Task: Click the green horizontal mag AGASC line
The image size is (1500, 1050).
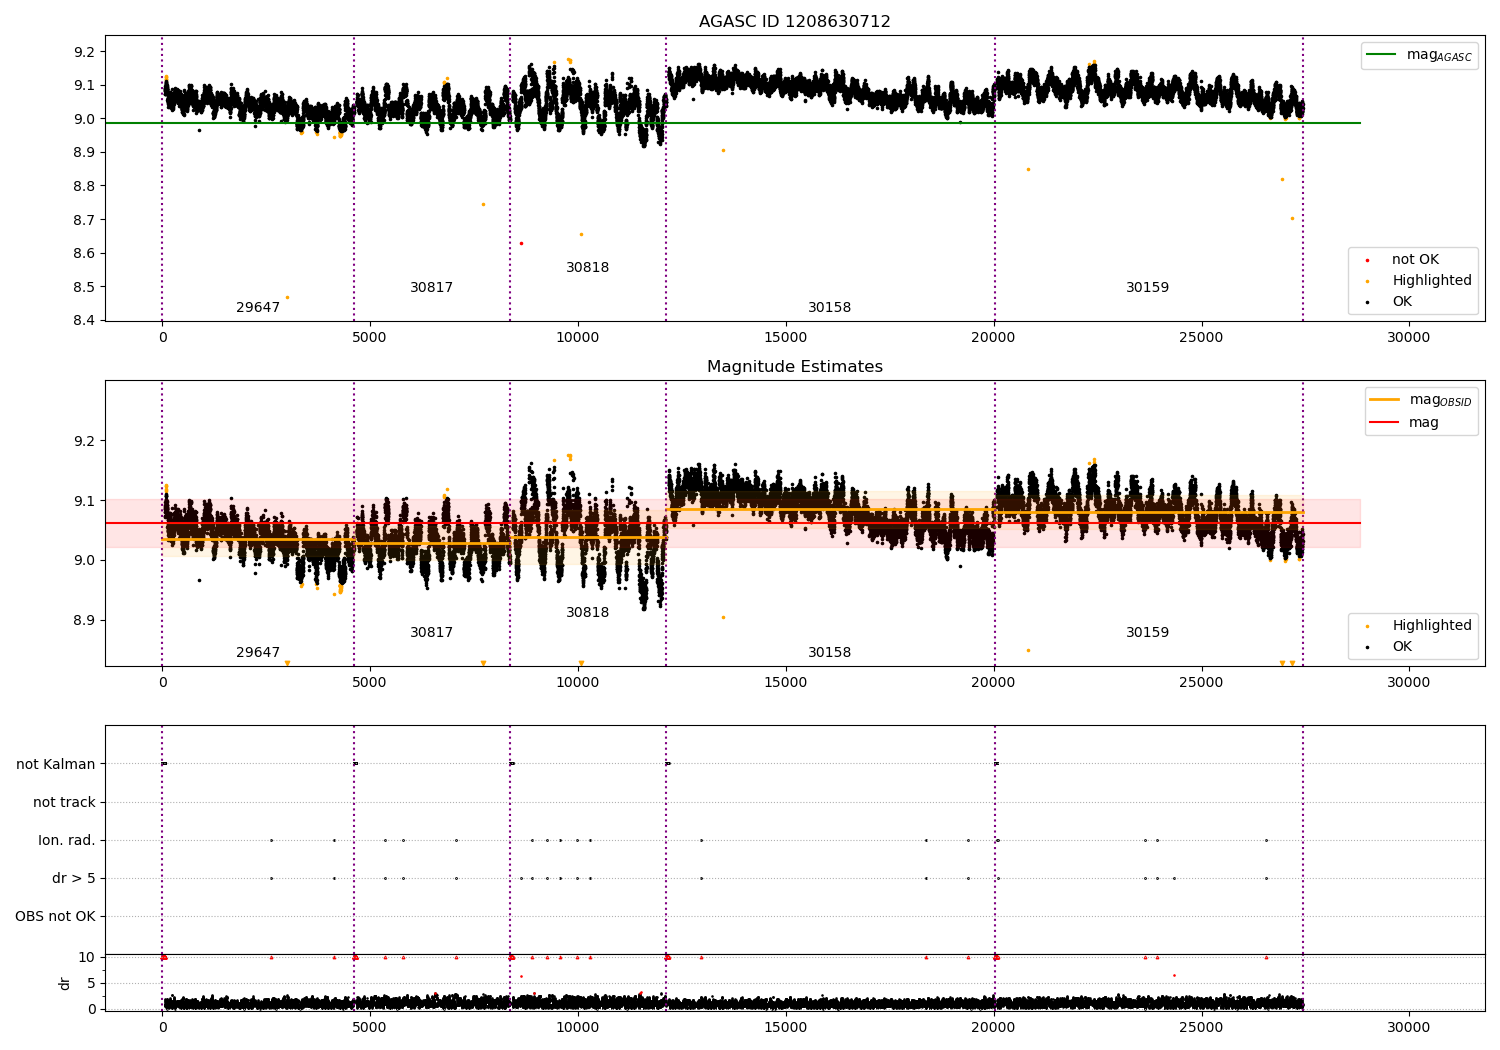Action: pos(732,123)
